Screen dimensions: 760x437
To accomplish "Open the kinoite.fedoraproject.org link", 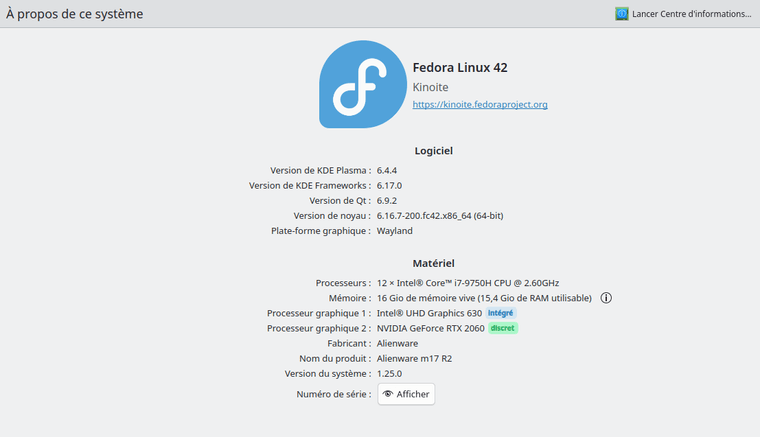I will (480, 105).
